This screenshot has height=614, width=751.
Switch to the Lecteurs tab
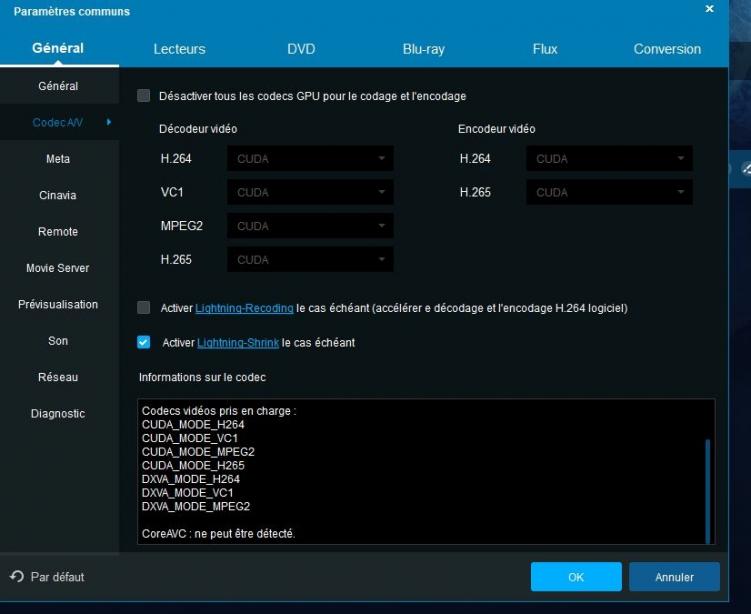click(179, 49)
